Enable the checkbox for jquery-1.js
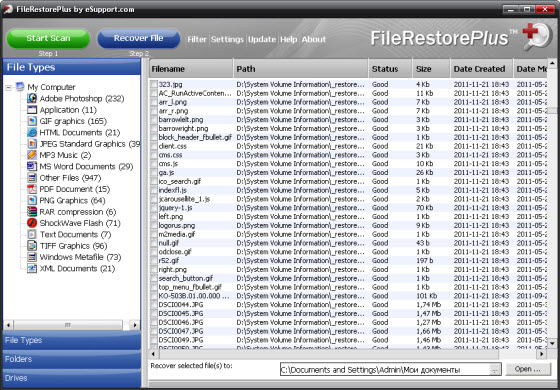This screenshot has width=560, height=390. 154,208
